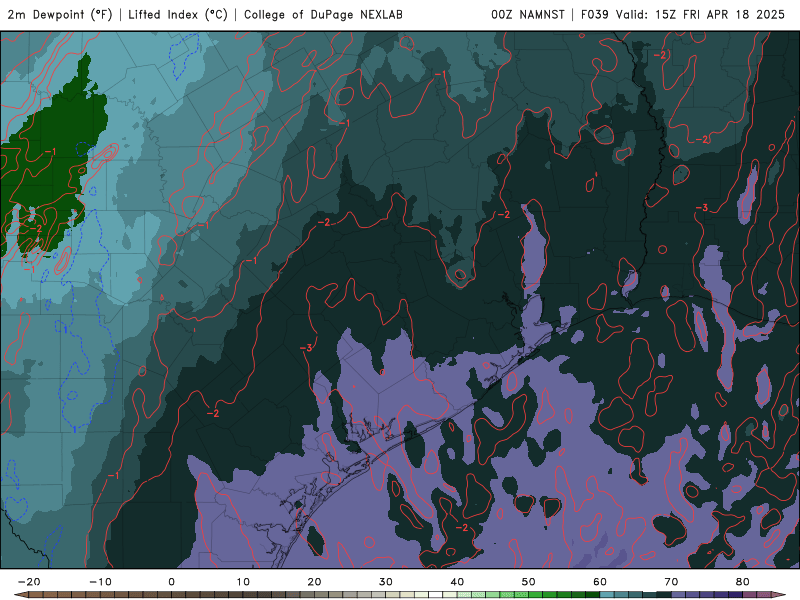Click the 'College of DuPage NEXLAB' label
800x600 pixels.
point(323,15)
